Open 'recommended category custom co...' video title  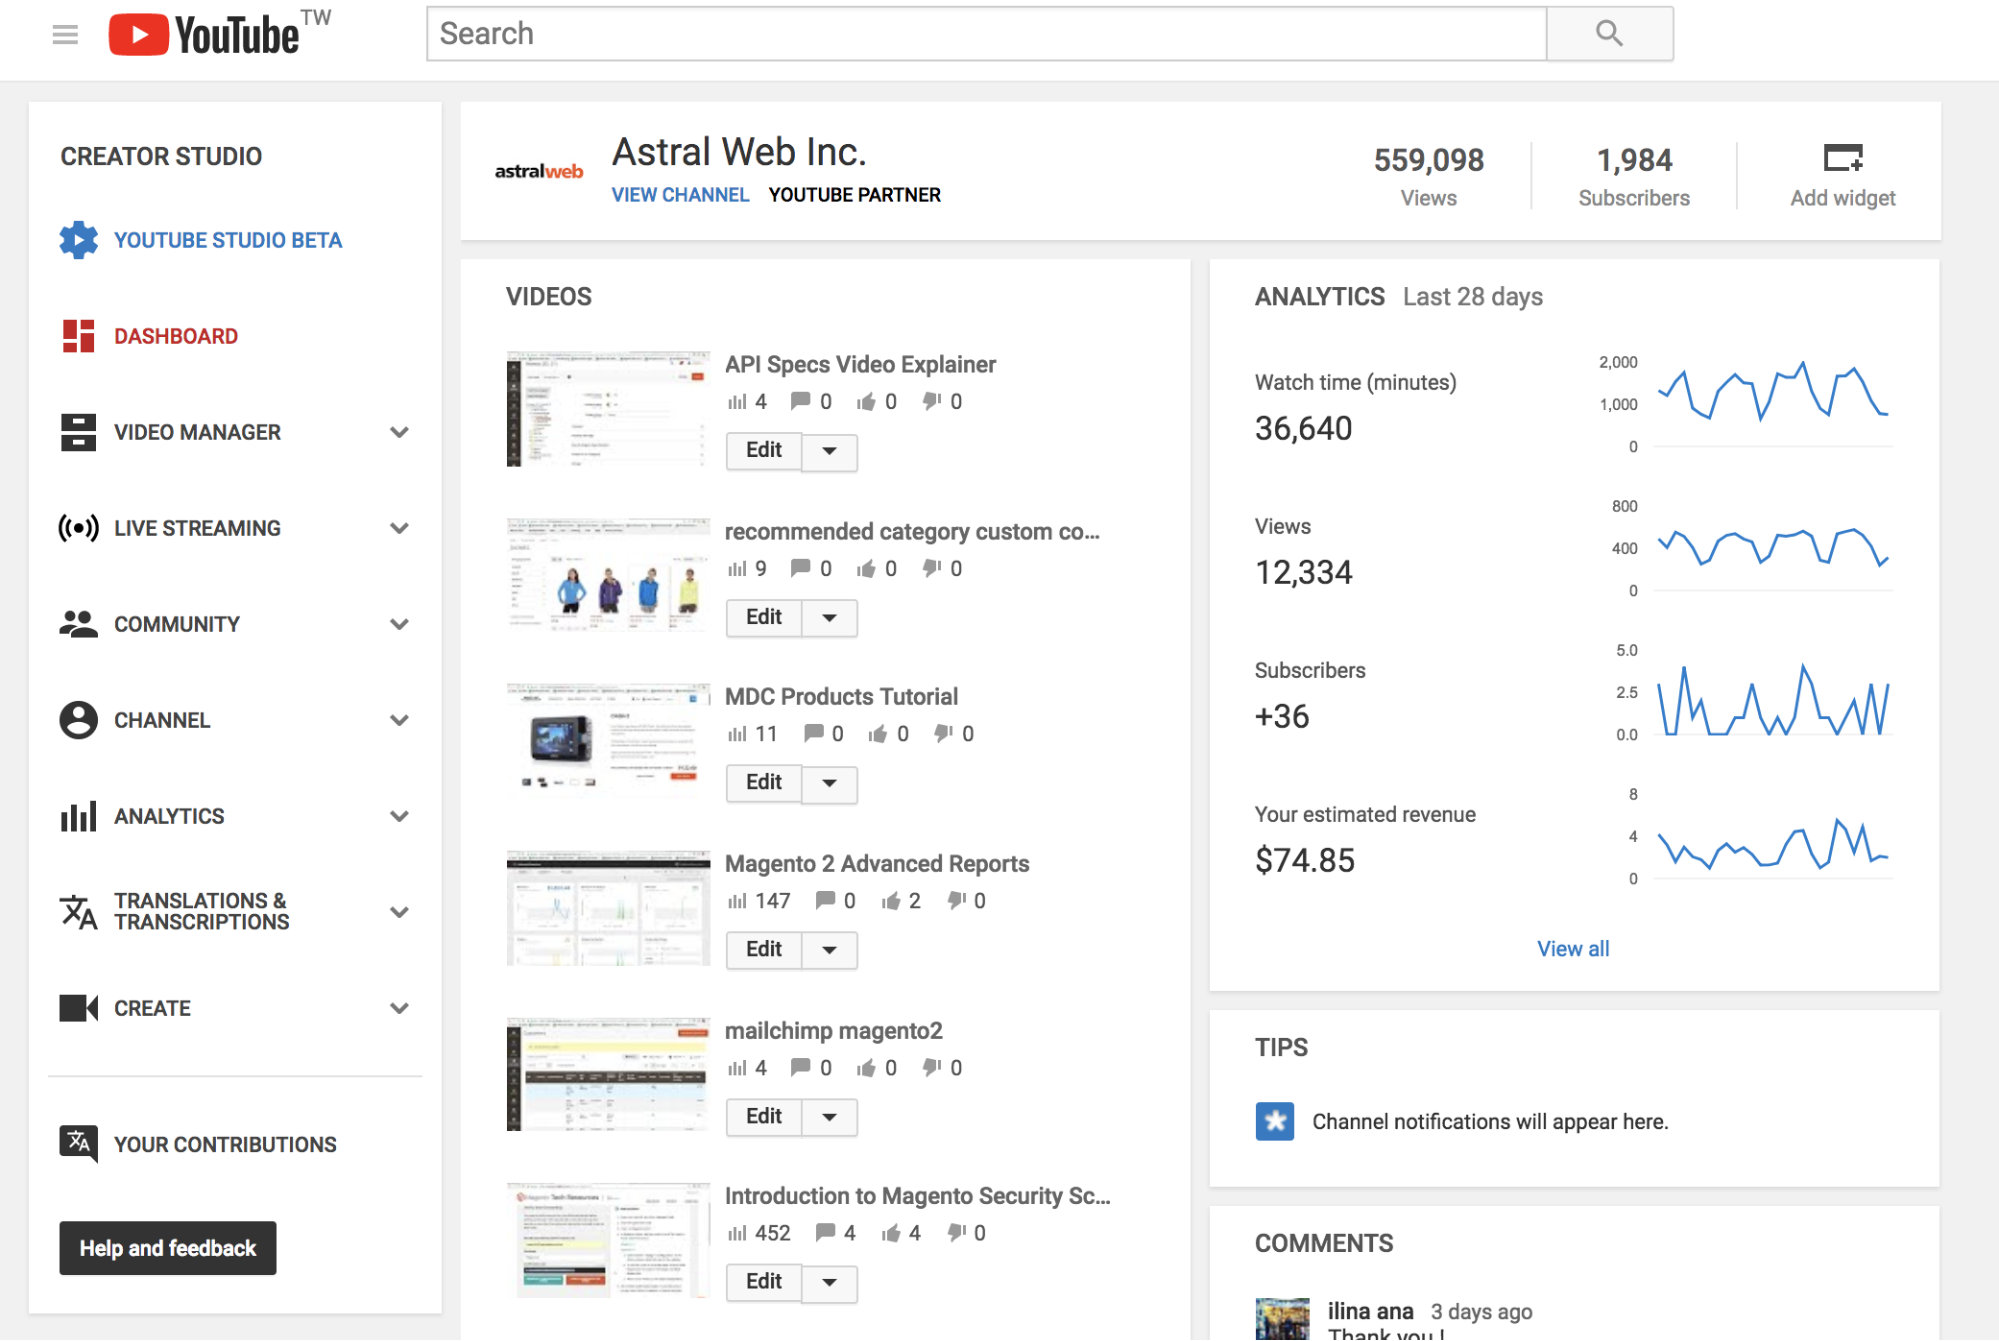point(912,532)
